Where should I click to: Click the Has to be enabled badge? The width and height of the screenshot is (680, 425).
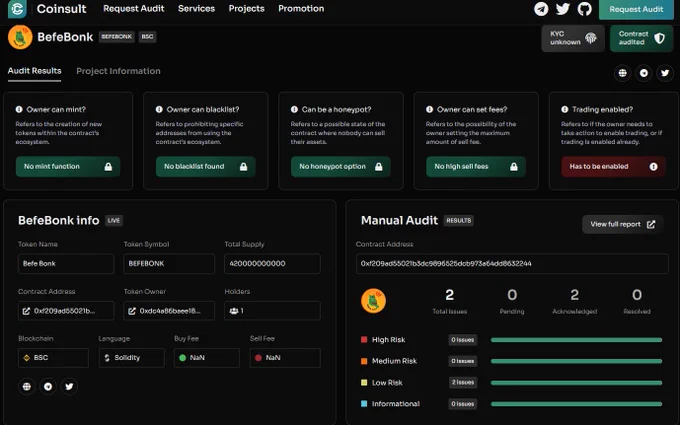[x=613, y=167]
